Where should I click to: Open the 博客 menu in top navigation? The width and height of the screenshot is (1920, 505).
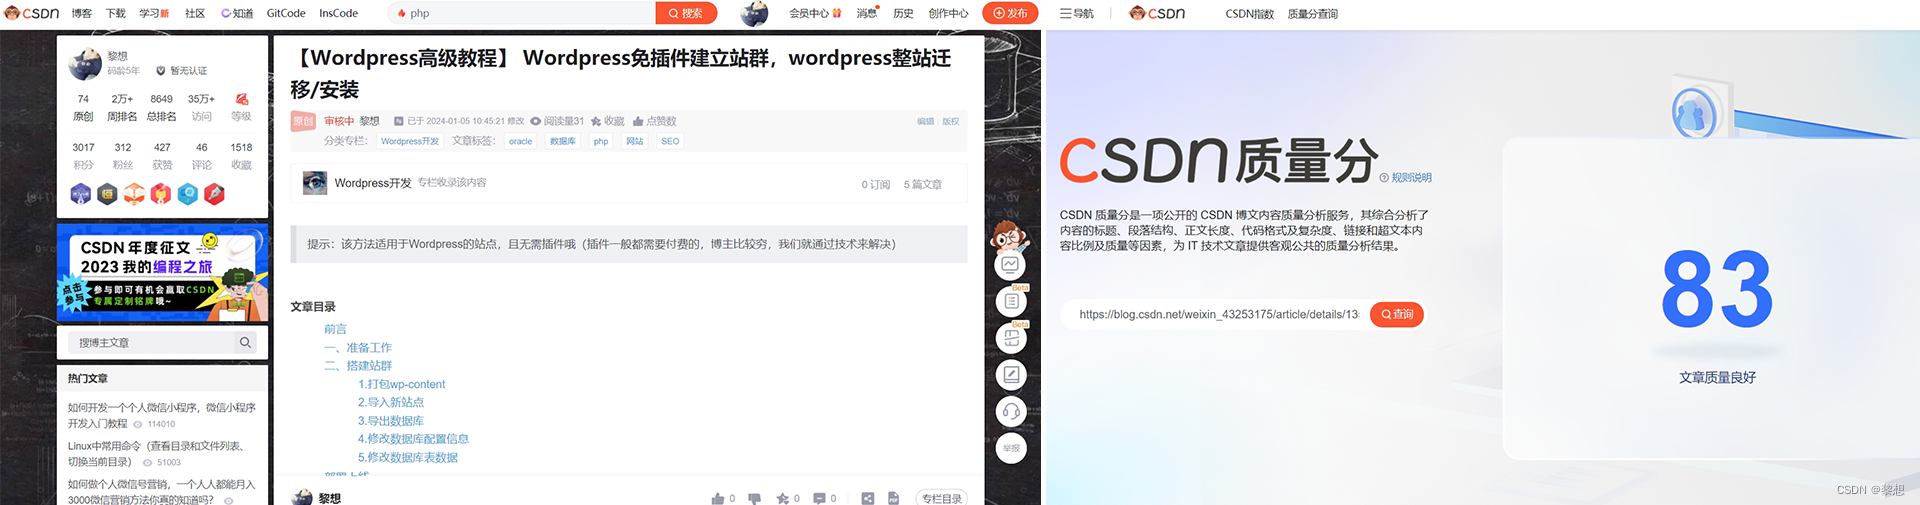82,13
